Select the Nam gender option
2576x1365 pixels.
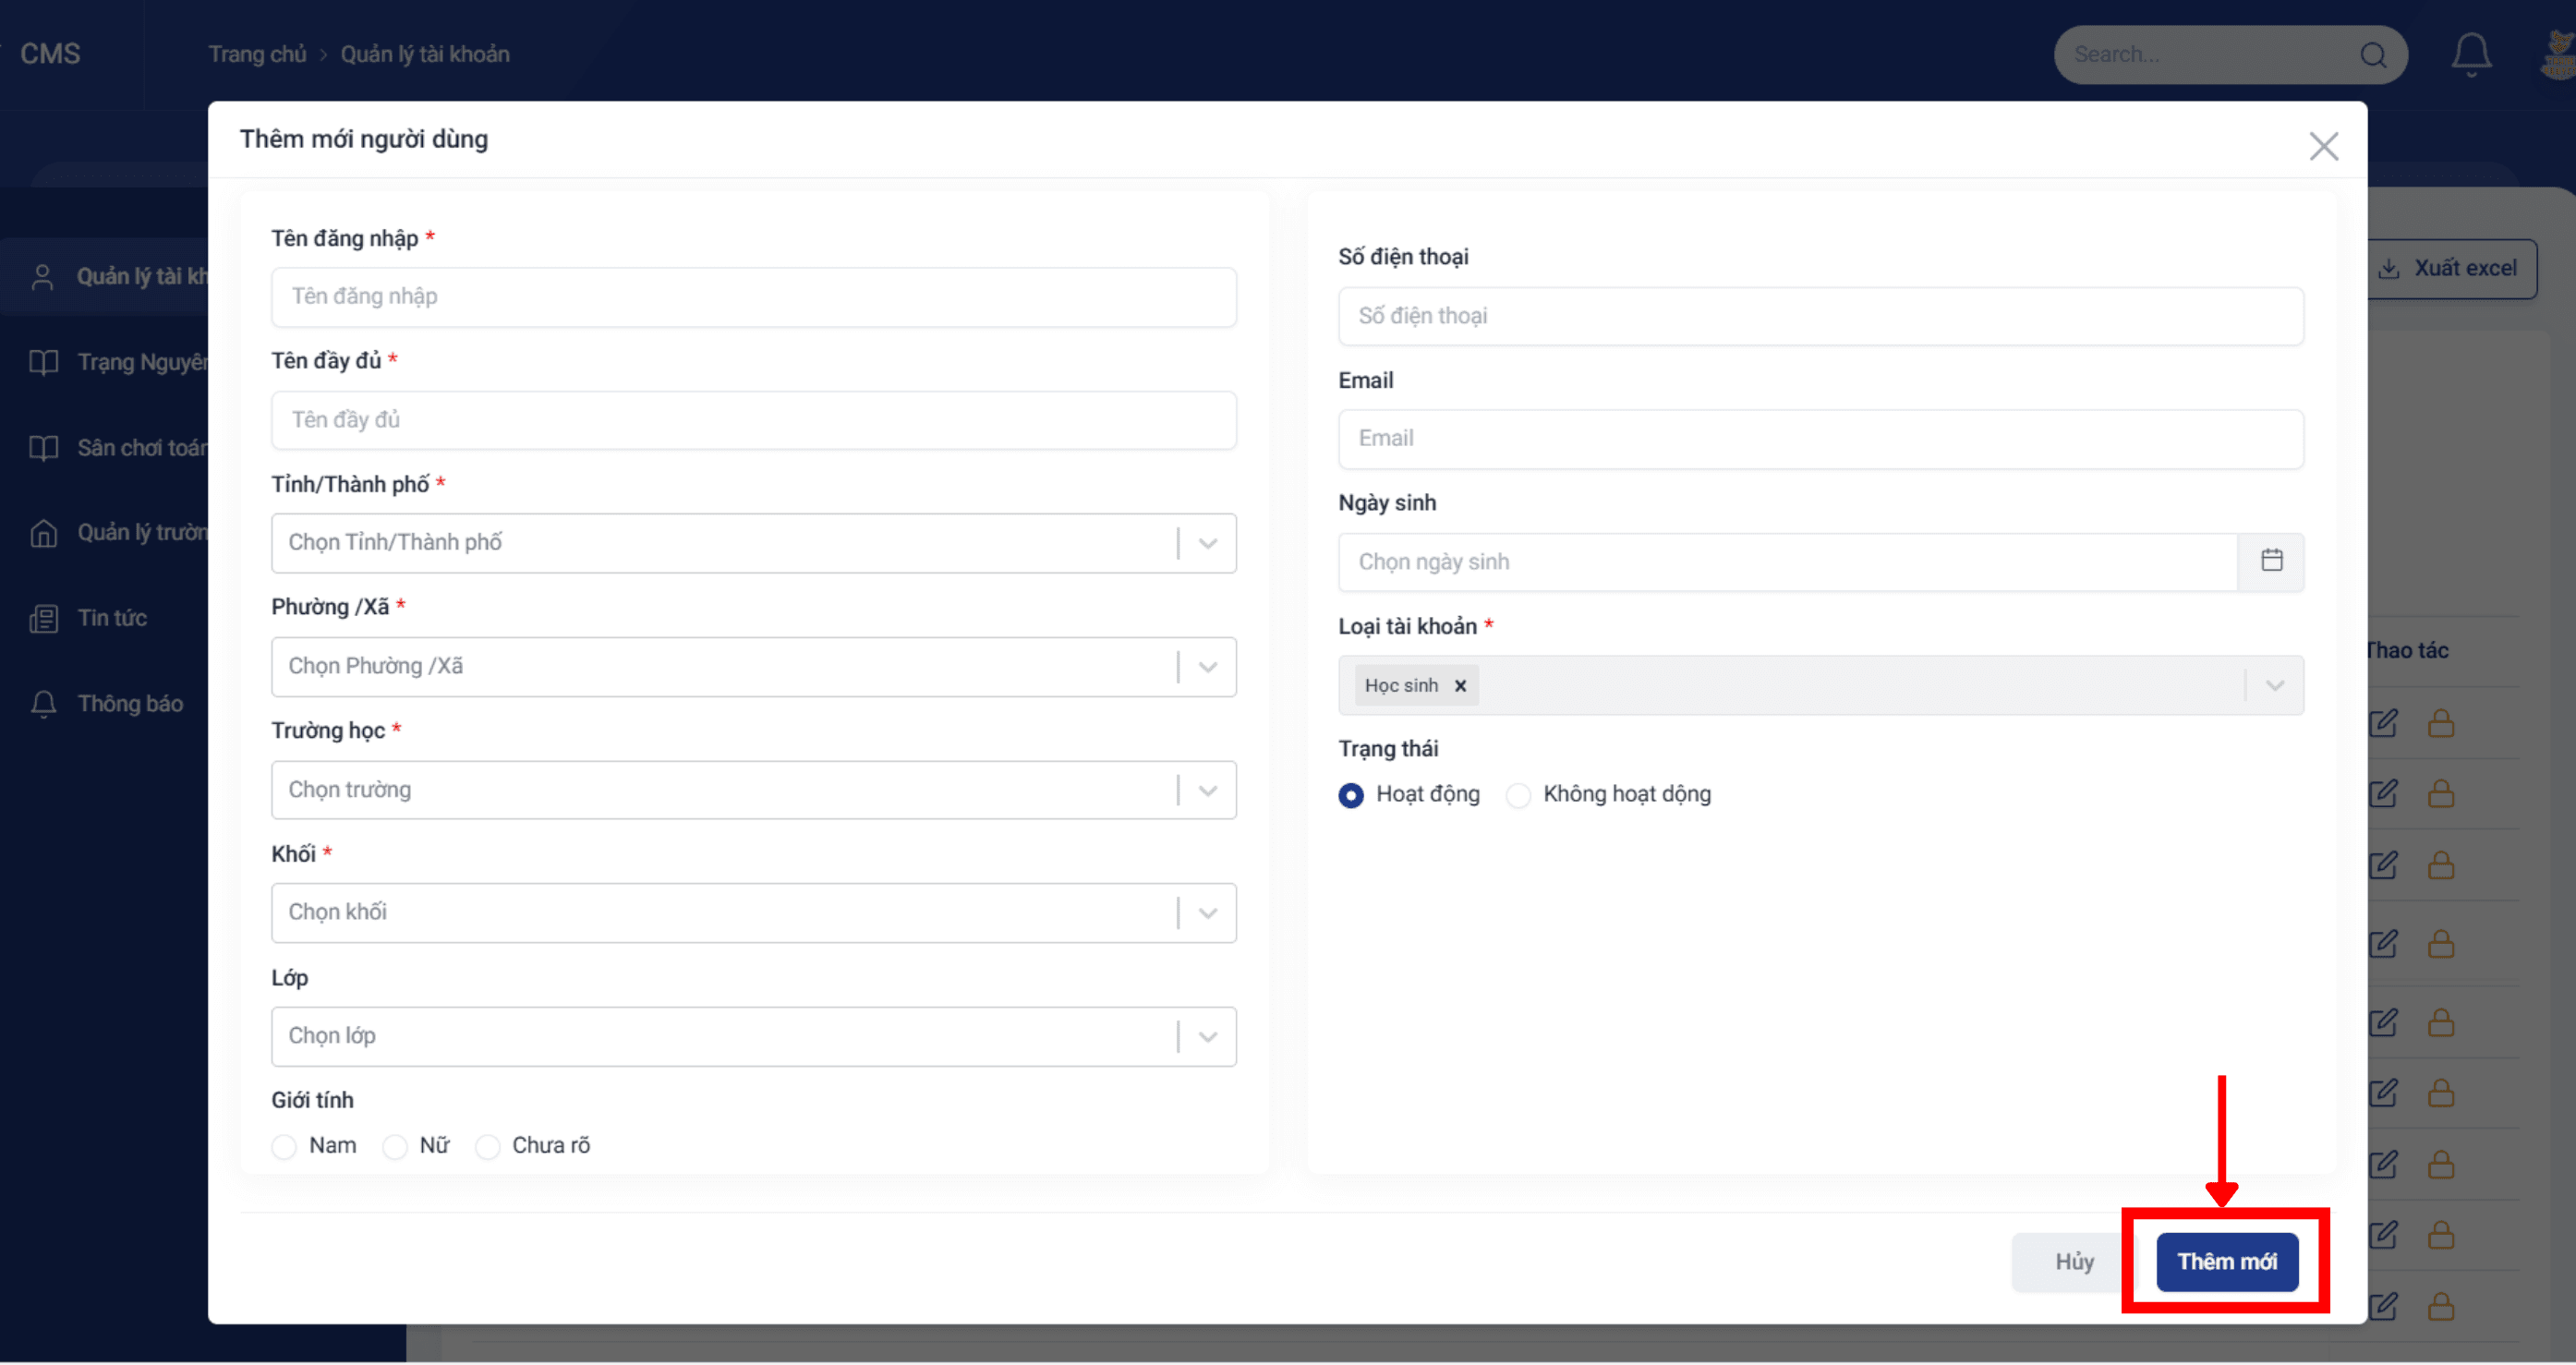(x=285, y=1146)
